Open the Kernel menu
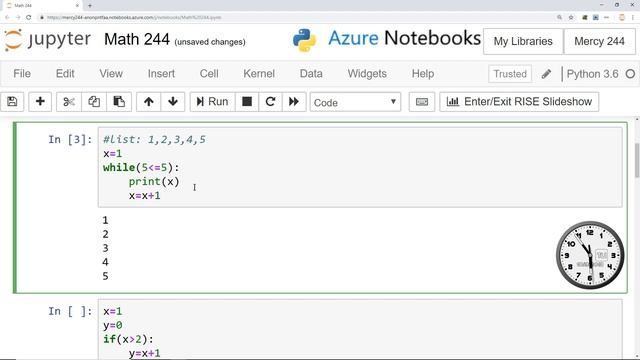Image resolution: width=640 pixels, height=360 pixels. [x=259, y=74]
